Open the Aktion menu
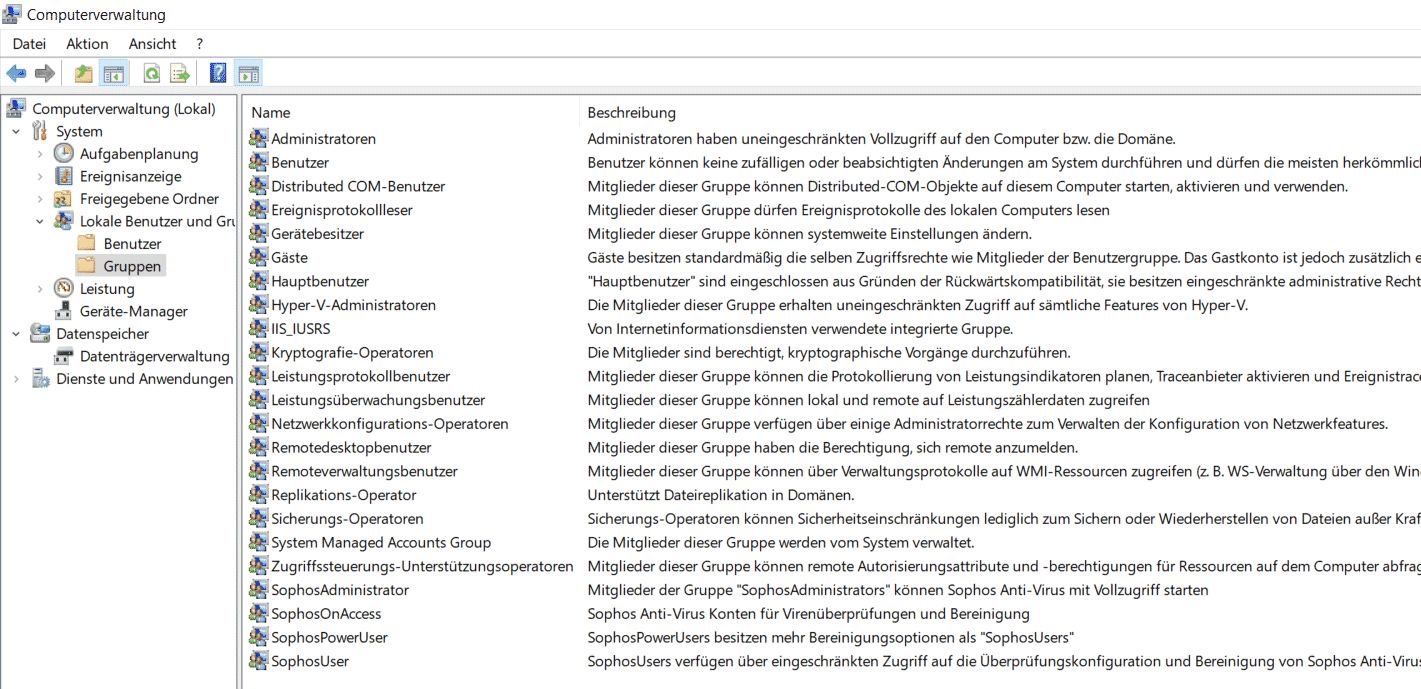 (x=87, y=44)
